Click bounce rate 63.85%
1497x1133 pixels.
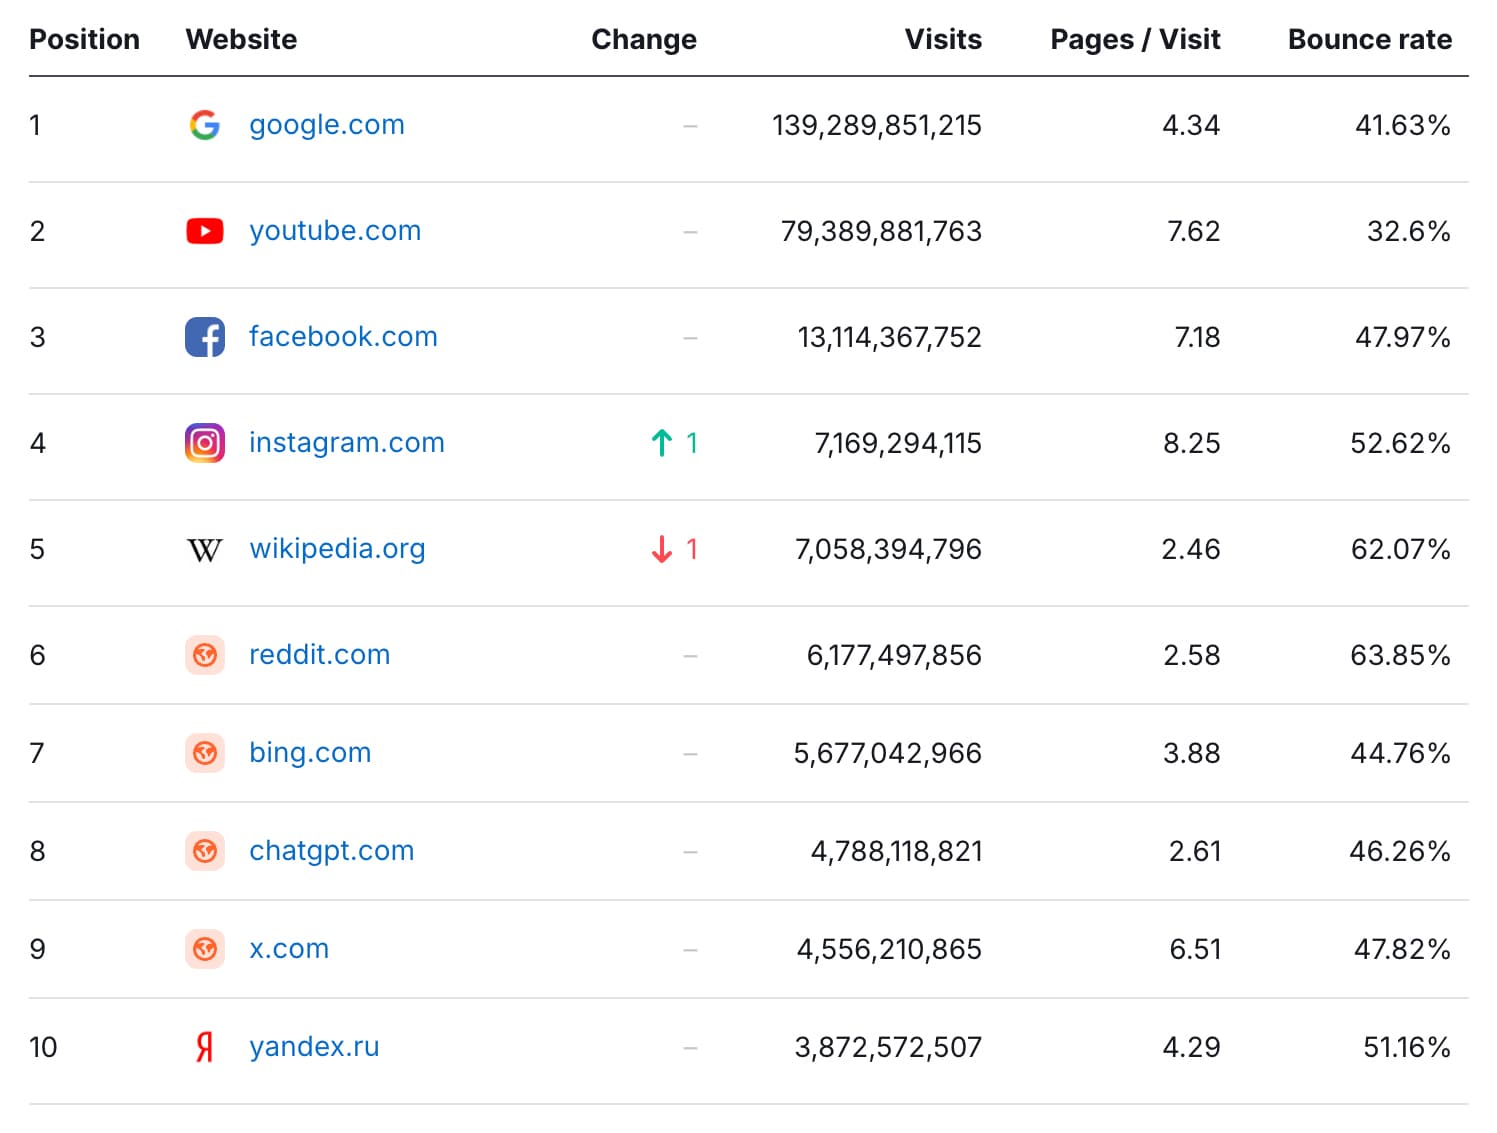pos(1400,655)
